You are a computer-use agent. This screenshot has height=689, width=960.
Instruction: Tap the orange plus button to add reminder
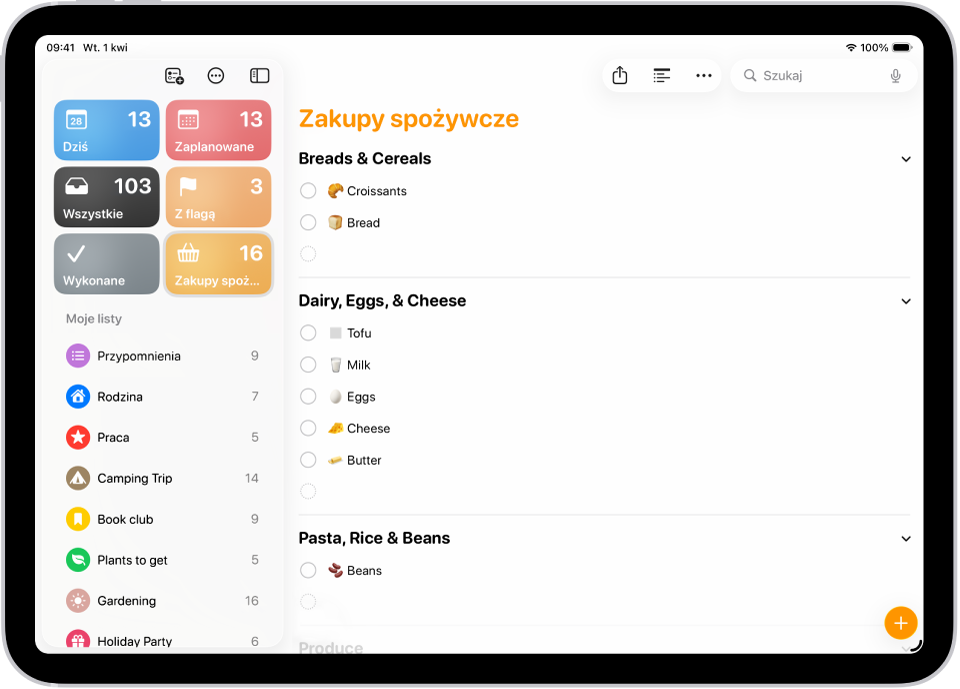click(900, 622)
